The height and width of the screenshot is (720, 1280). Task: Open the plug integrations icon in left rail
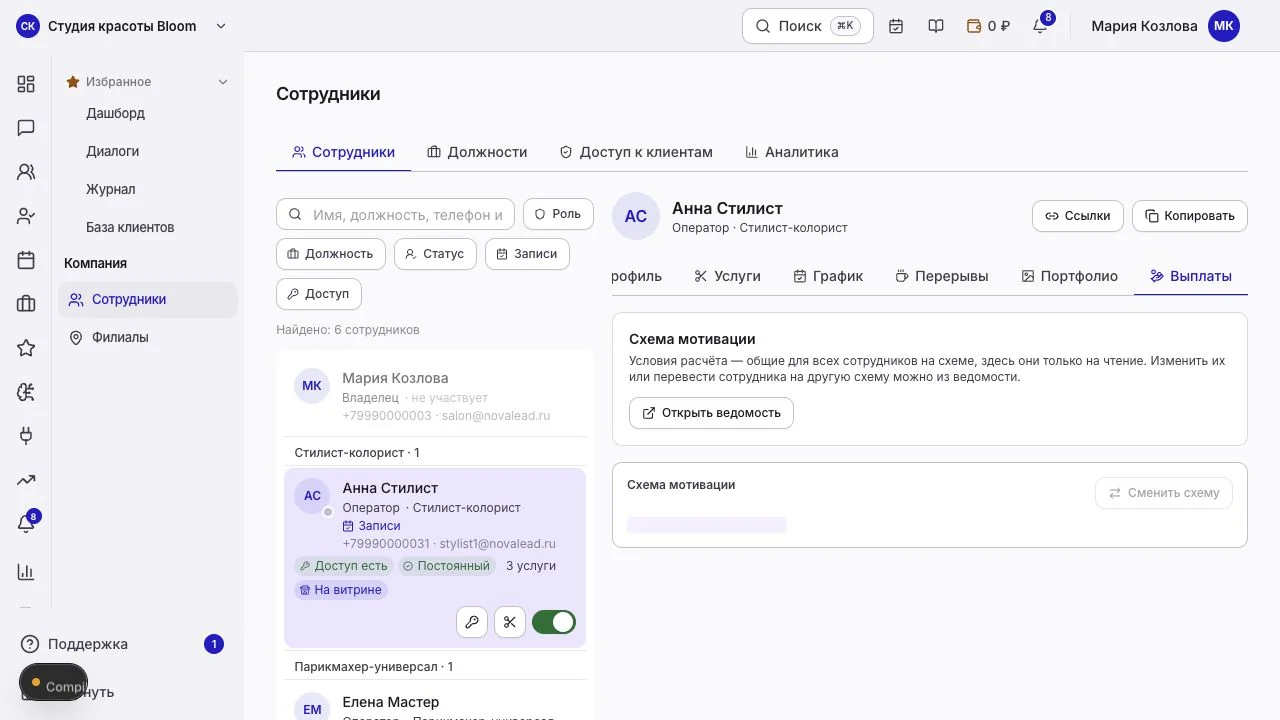(x=26, y=436)
